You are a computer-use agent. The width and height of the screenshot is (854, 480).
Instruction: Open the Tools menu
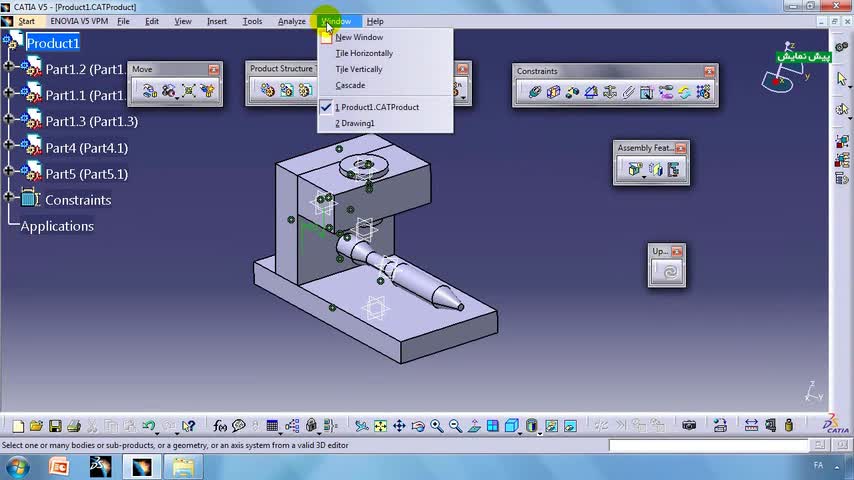(252, 21)
